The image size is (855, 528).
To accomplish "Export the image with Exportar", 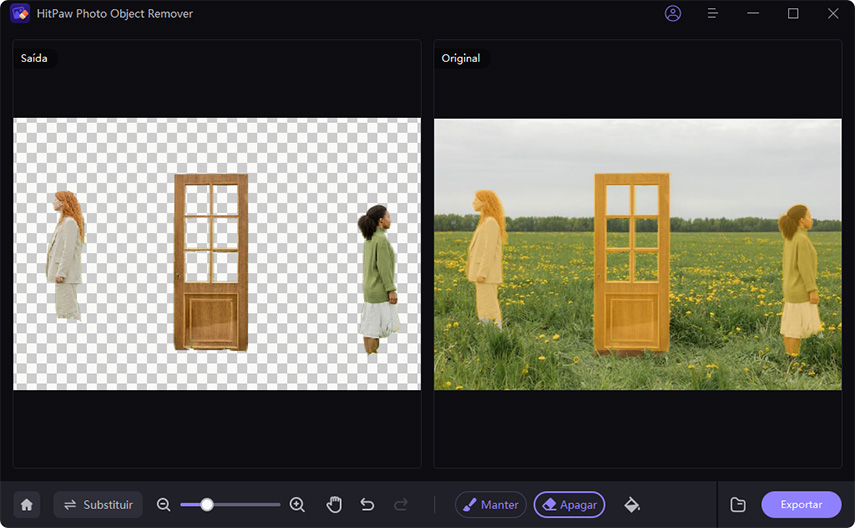I will (x=801, y=505).
